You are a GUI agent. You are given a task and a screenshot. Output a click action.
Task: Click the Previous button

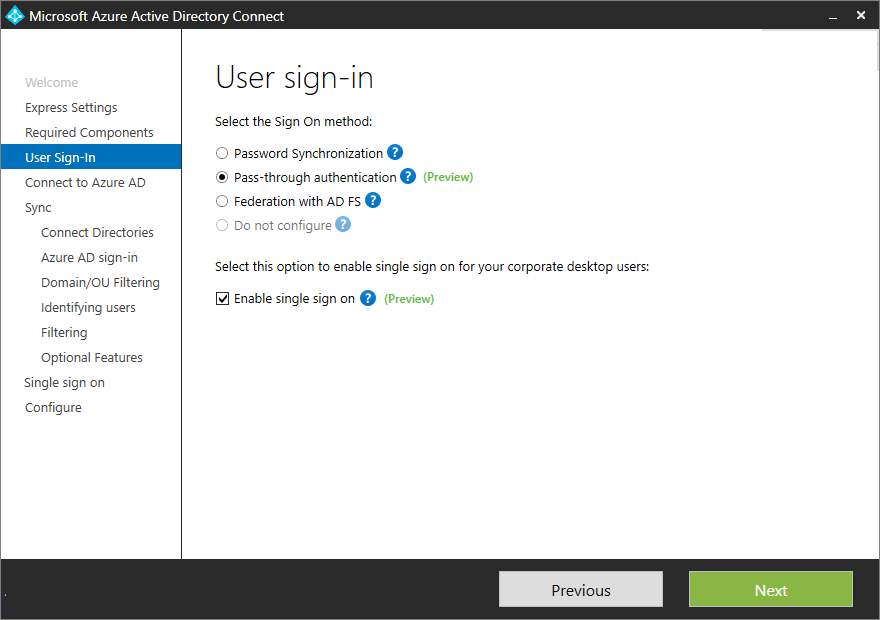(581, 589)
